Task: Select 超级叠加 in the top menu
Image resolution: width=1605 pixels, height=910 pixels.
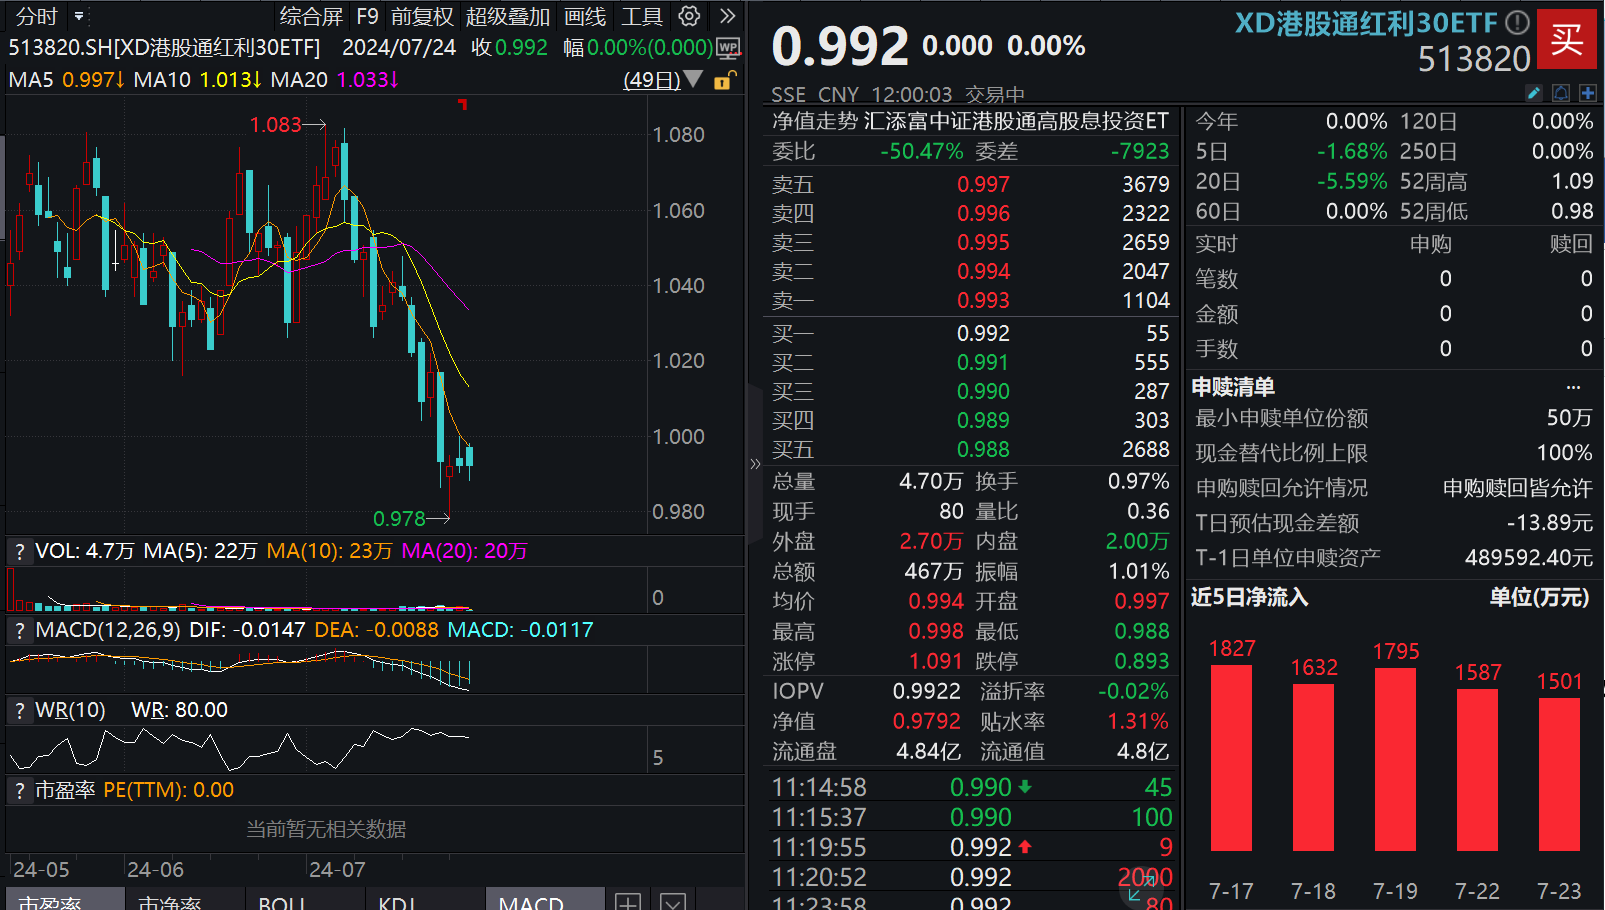Action: (507, 16)
